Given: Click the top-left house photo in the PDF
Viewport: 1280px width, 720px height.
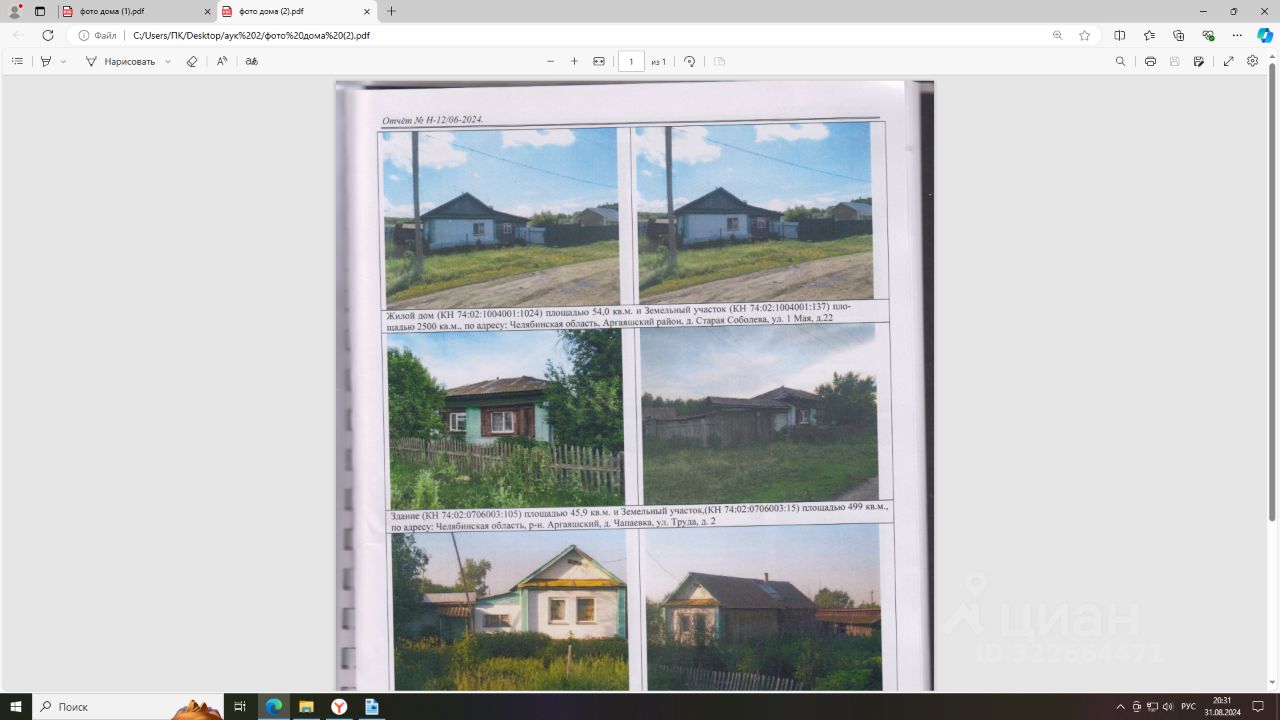Looking at the screenshot, I should tap(501, 216).
